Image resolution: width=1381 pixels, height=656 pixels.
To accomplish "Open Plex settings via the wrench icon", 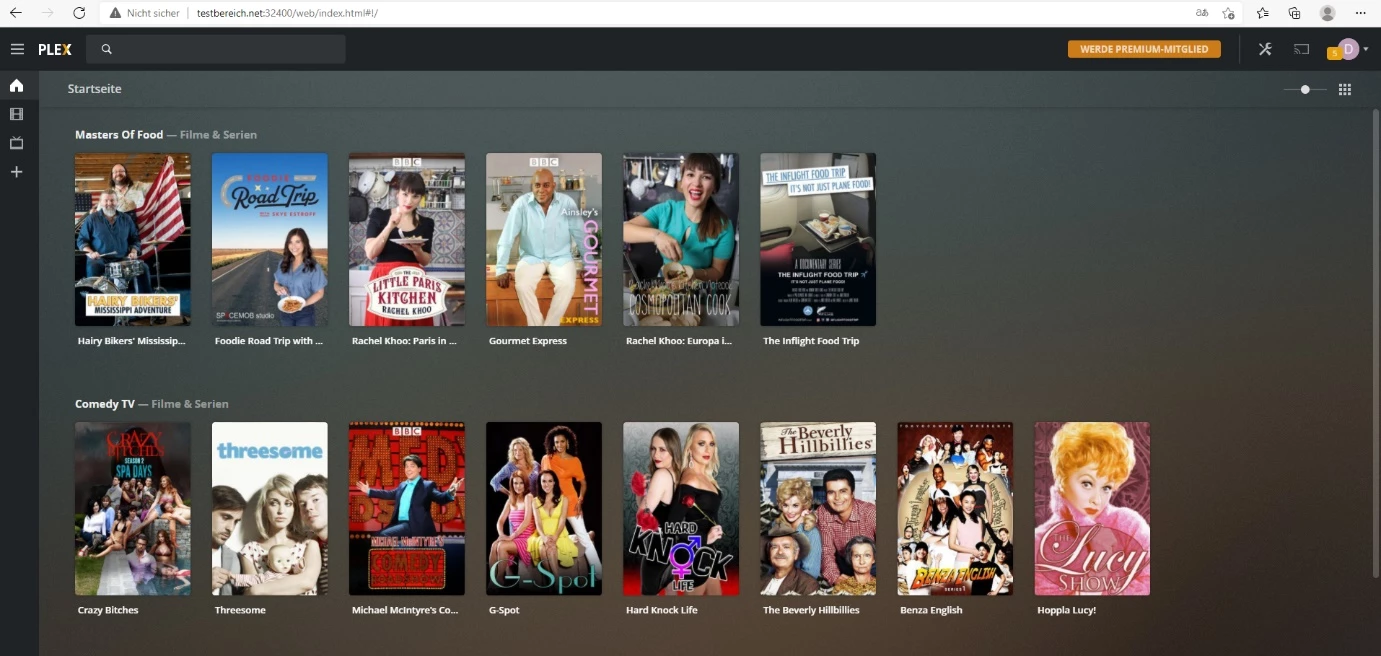I will coord(1264,48).
